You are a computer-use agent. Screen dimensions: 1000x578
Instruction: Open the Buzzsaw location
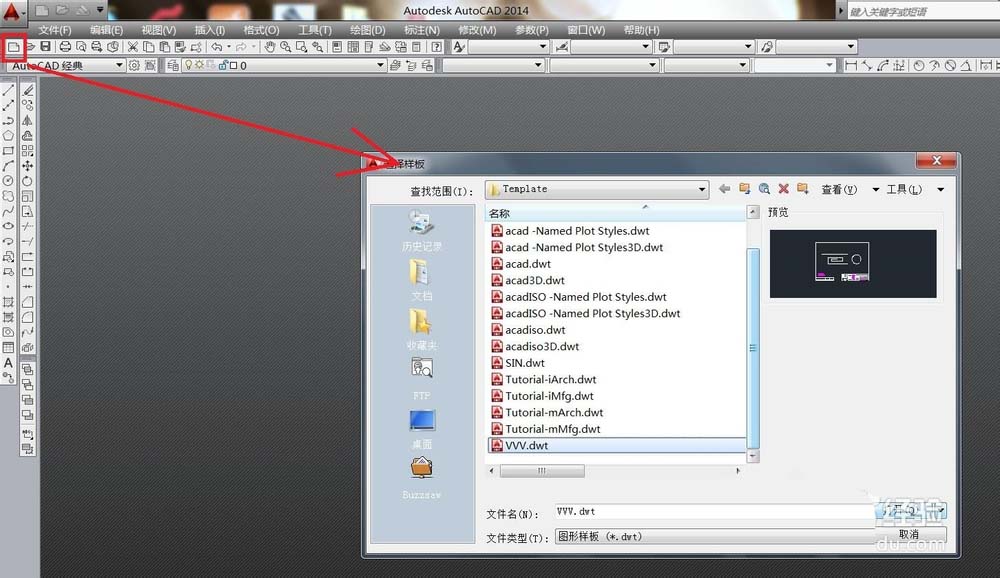(x=422, y=478)
